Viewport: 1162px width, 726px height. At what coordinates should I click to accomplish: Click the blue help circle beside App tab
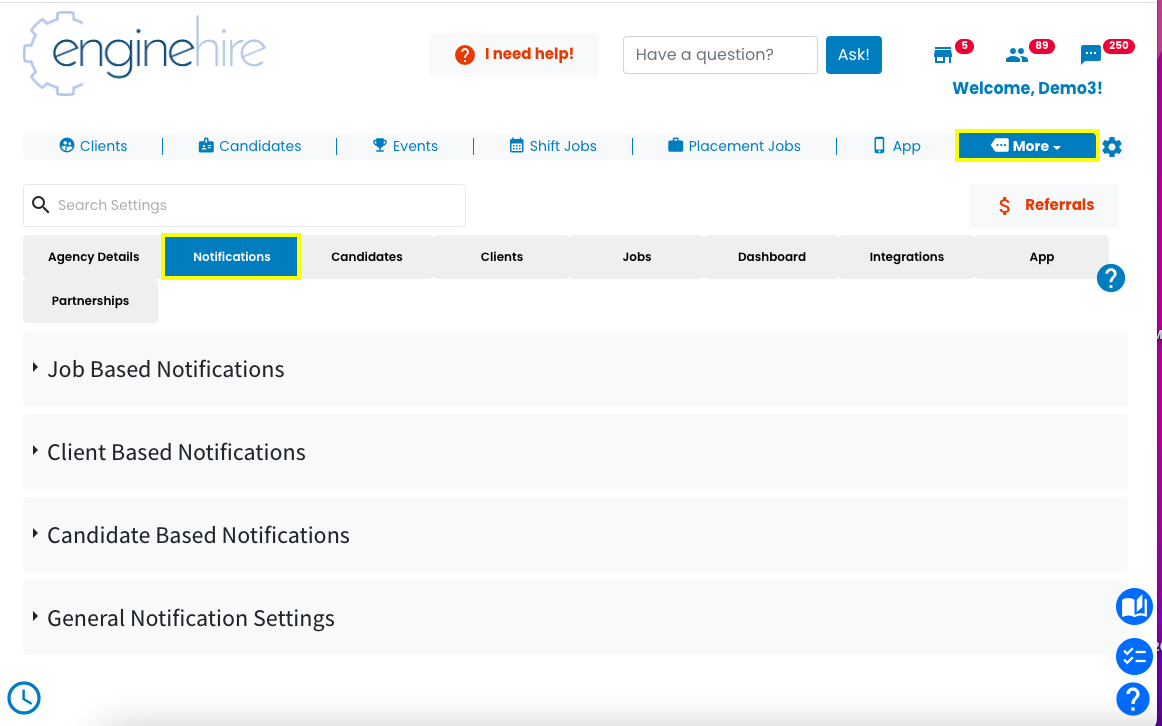point(1110,279)
